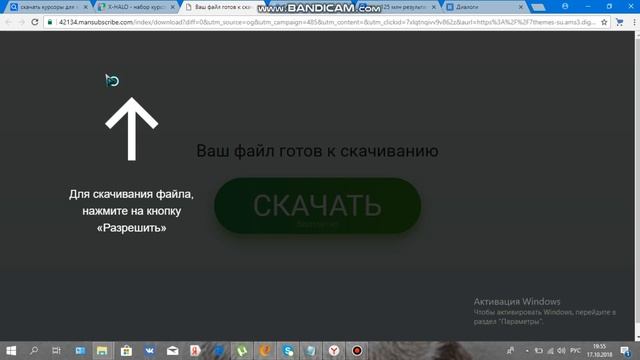Open Firefox from the taskbar
640x360 pixels.
tap(265, 351)
